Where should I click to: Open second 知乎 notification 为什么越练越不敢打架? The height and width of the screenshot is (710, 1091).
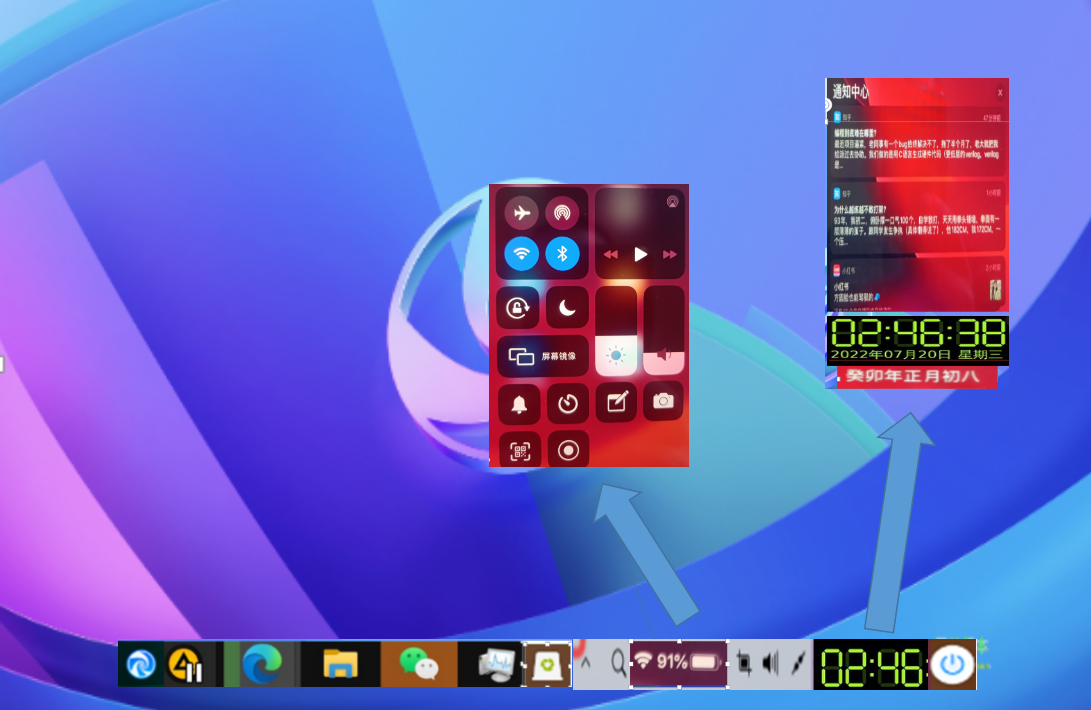(x=918, y=219)
